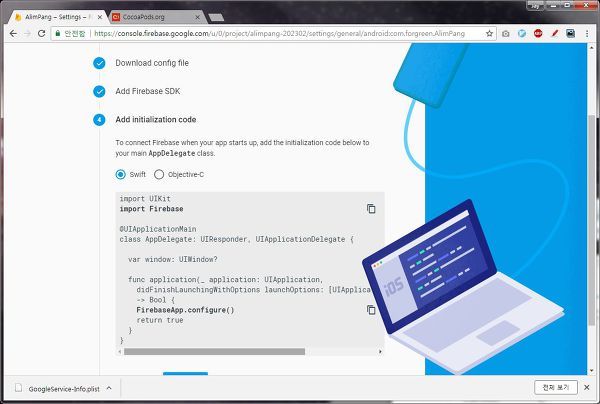Click the show all downloads button
The image size is (600, 404).
[x=556, y=388]
